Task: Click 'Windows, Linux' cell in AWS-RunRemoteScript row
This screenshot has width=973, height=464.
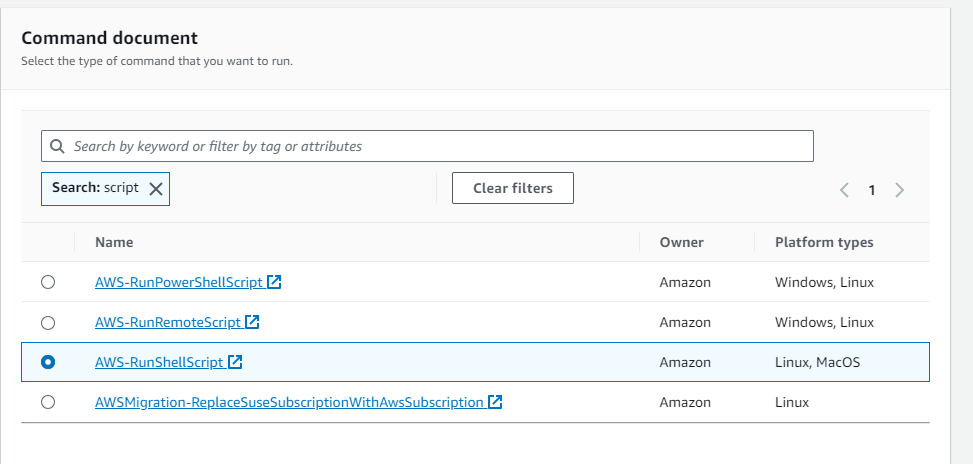Action: click(824, 323)
